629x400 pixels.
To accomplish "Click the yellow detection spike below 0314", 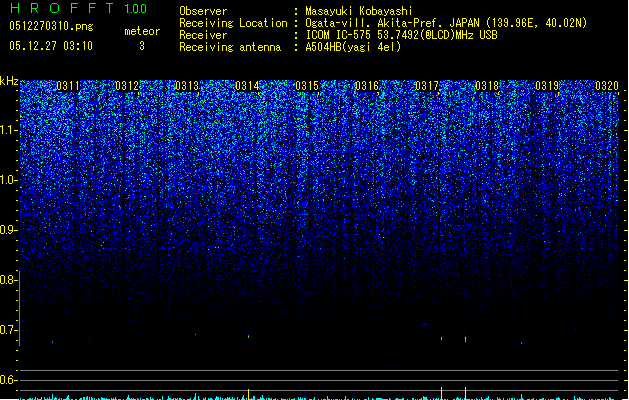I will pos(249,394).
